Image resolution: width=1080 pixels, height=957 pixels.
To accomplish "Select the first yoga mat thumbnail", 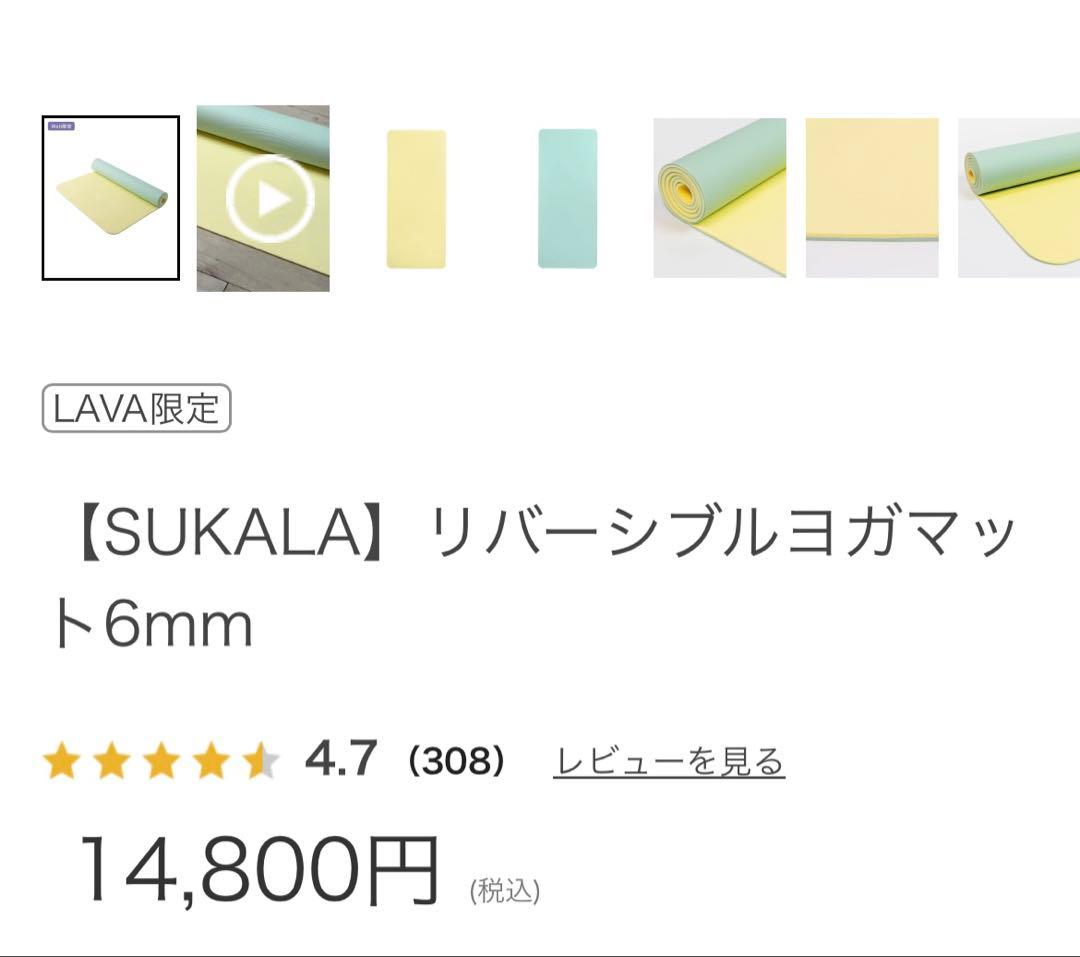I will pos(110,195).
